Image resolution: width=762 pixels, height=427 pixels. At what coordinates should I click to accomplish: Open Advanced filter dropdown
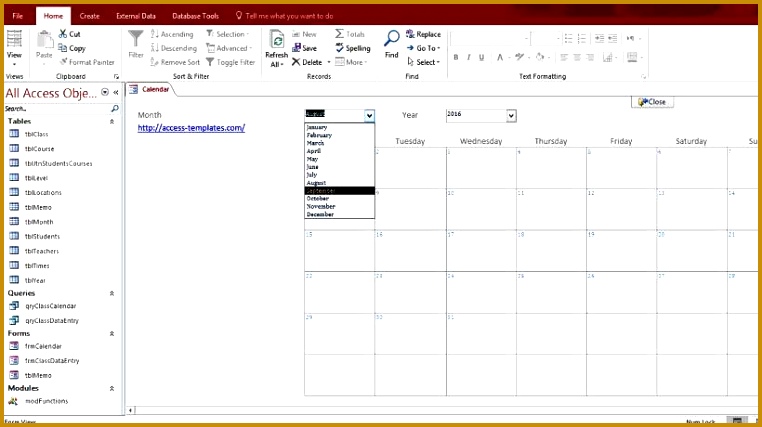pyautogui.click(x=229, y=48)
